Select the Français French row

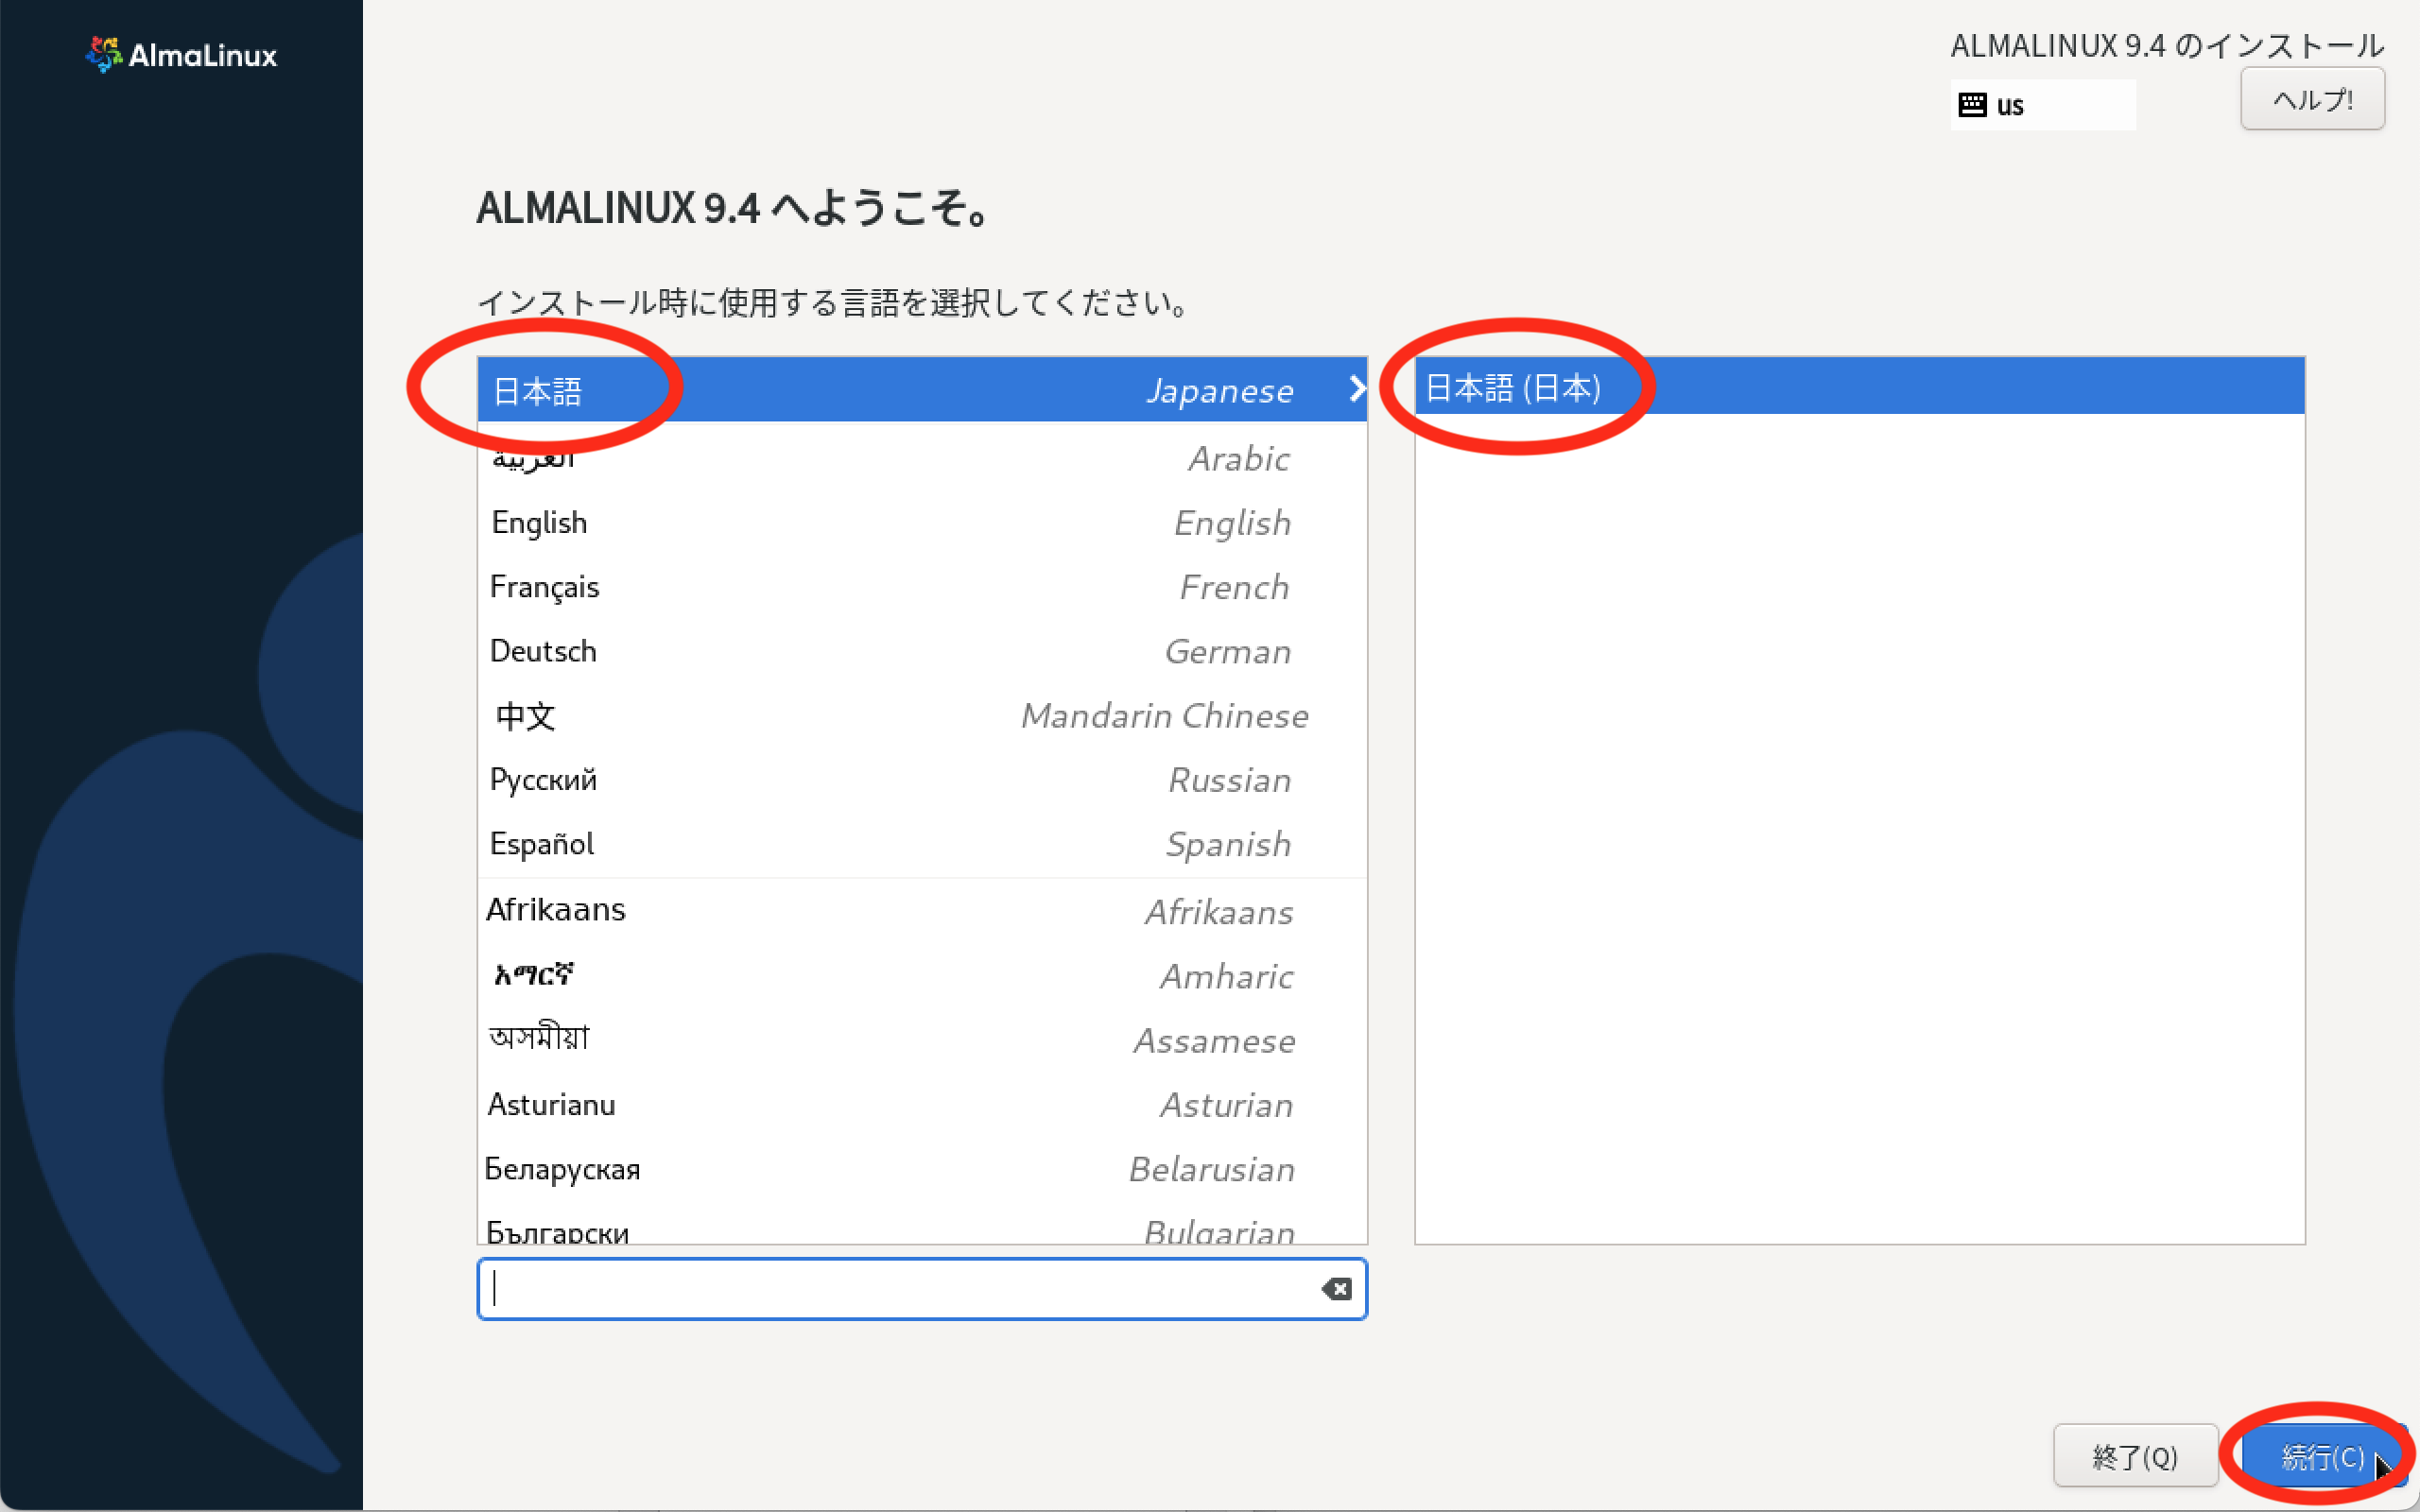click(922, 587)
